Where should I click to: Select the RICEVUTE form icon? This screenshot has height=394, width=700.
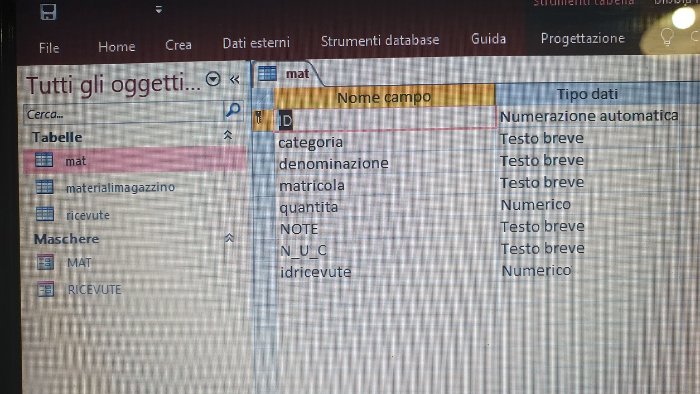[x=46, y=289]
